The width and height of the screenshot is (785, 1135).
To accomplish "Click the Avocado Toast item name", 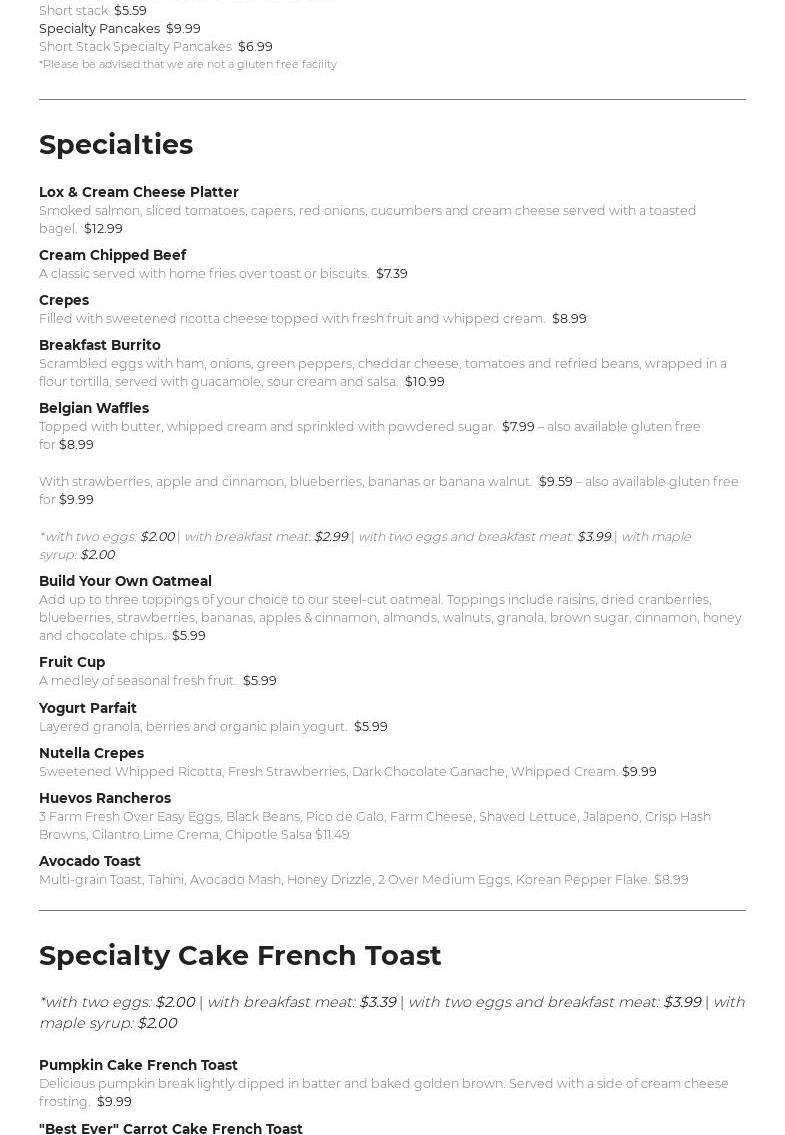I will (x=90, y=861).
